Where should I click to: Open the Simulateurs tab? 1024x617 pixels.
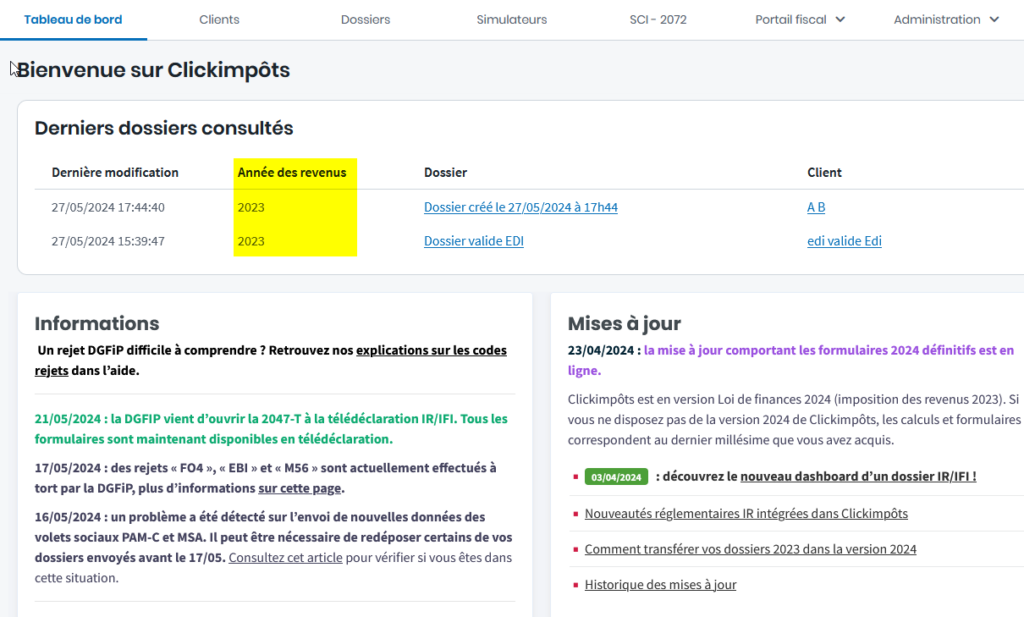(x=511, y=19)
